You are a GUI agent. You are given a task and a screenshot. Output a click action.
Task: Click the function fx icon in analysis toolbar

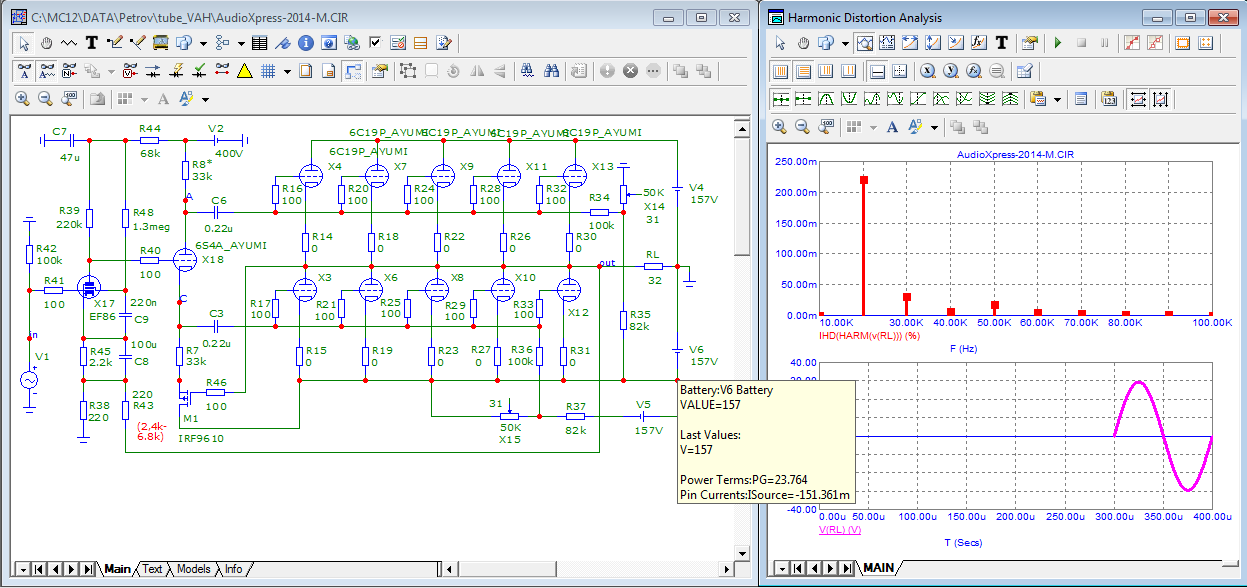(978, 43)
